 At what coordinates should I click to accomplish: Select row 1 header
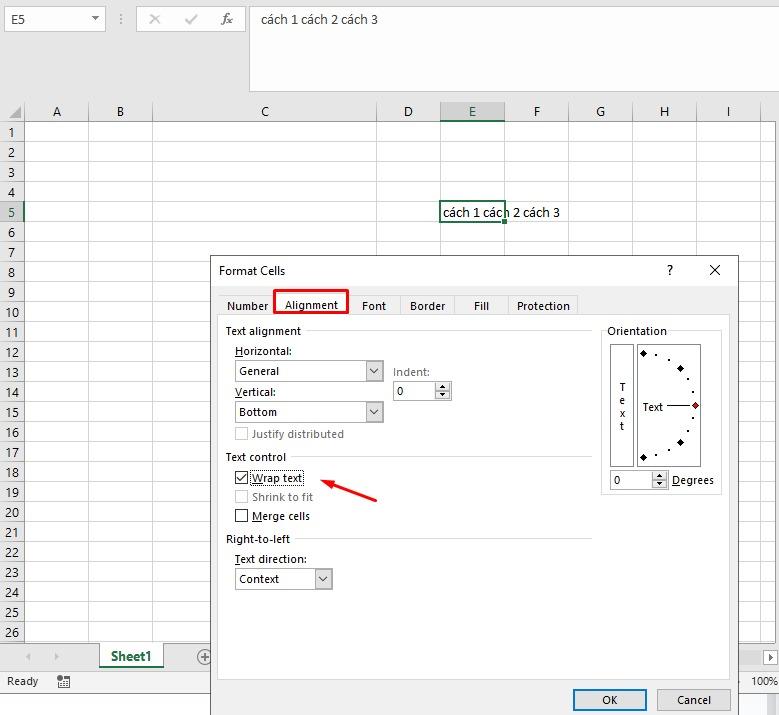[12, 133]
